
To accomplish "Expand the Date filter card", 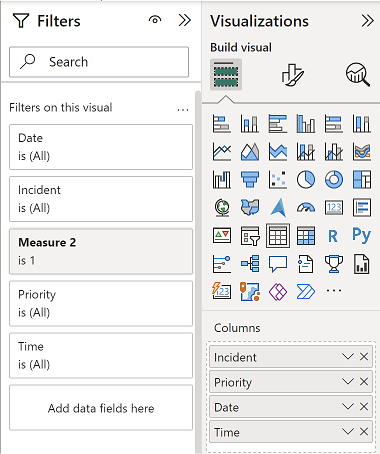I will 101,147.
